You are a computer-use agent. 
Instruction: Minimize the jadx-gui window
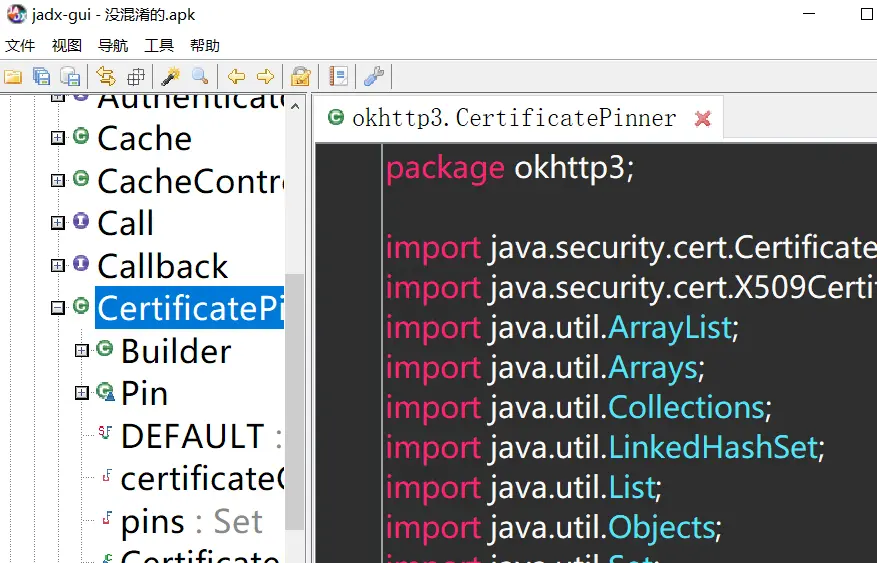[809, 14]
